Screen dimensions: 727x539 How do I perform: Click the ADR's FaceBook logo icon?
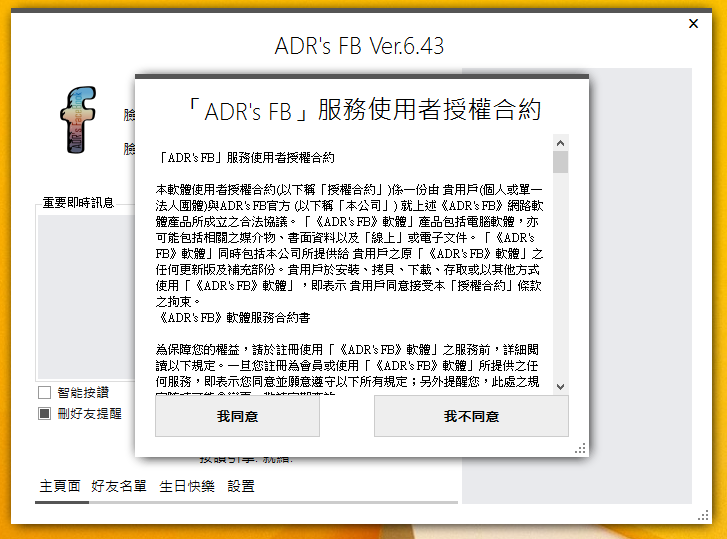(x=78, y=120)
